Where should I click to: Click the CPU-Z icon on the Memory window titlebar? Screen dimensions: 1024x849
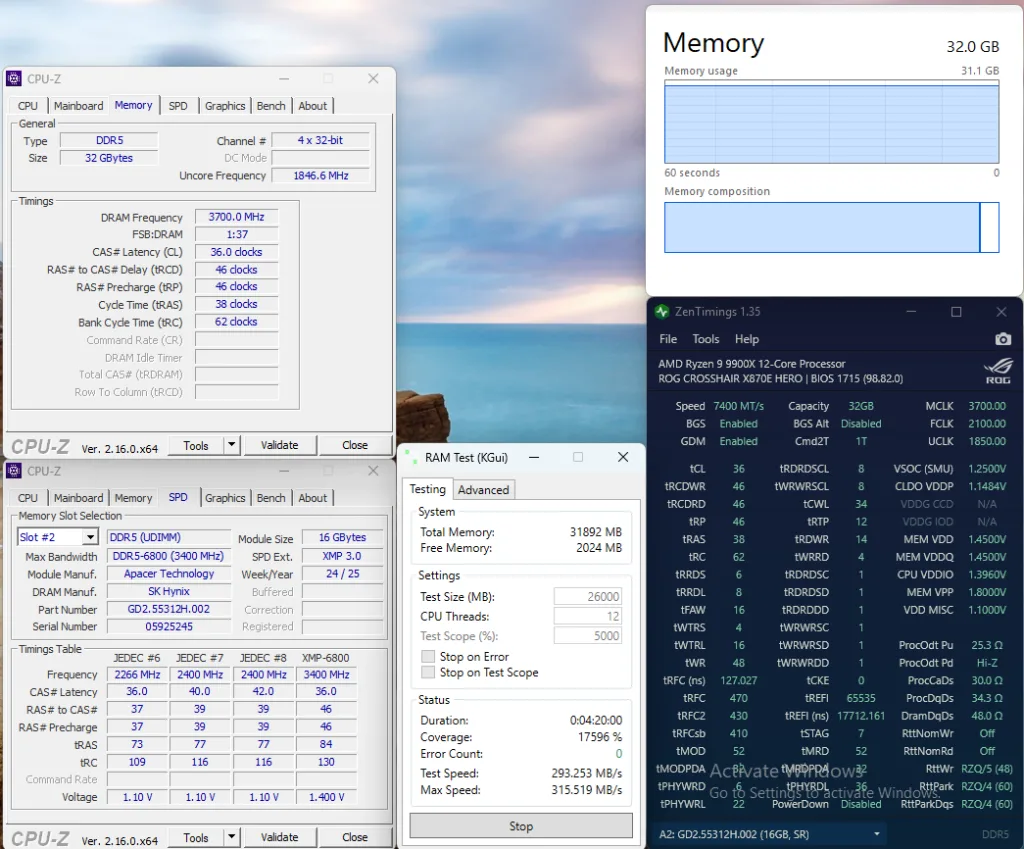coord(14,77)
